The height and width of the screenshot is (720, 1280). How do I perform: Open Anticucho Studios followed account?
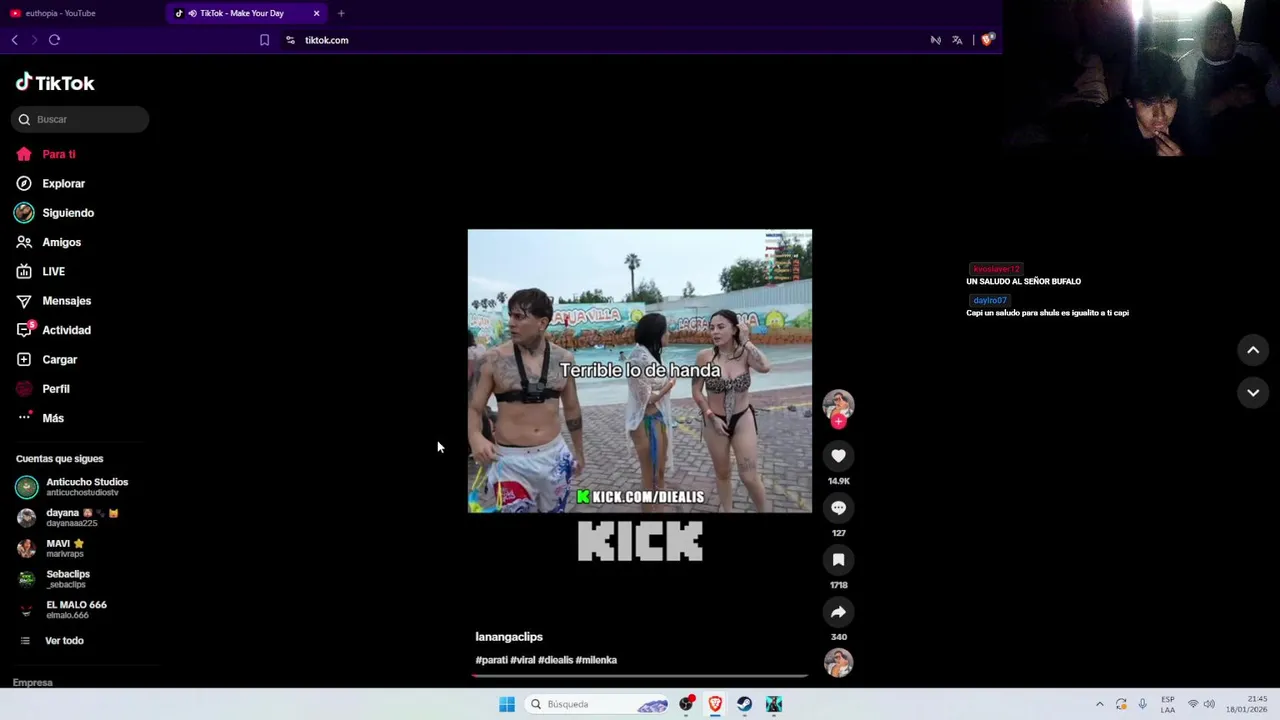coord(72,487)
